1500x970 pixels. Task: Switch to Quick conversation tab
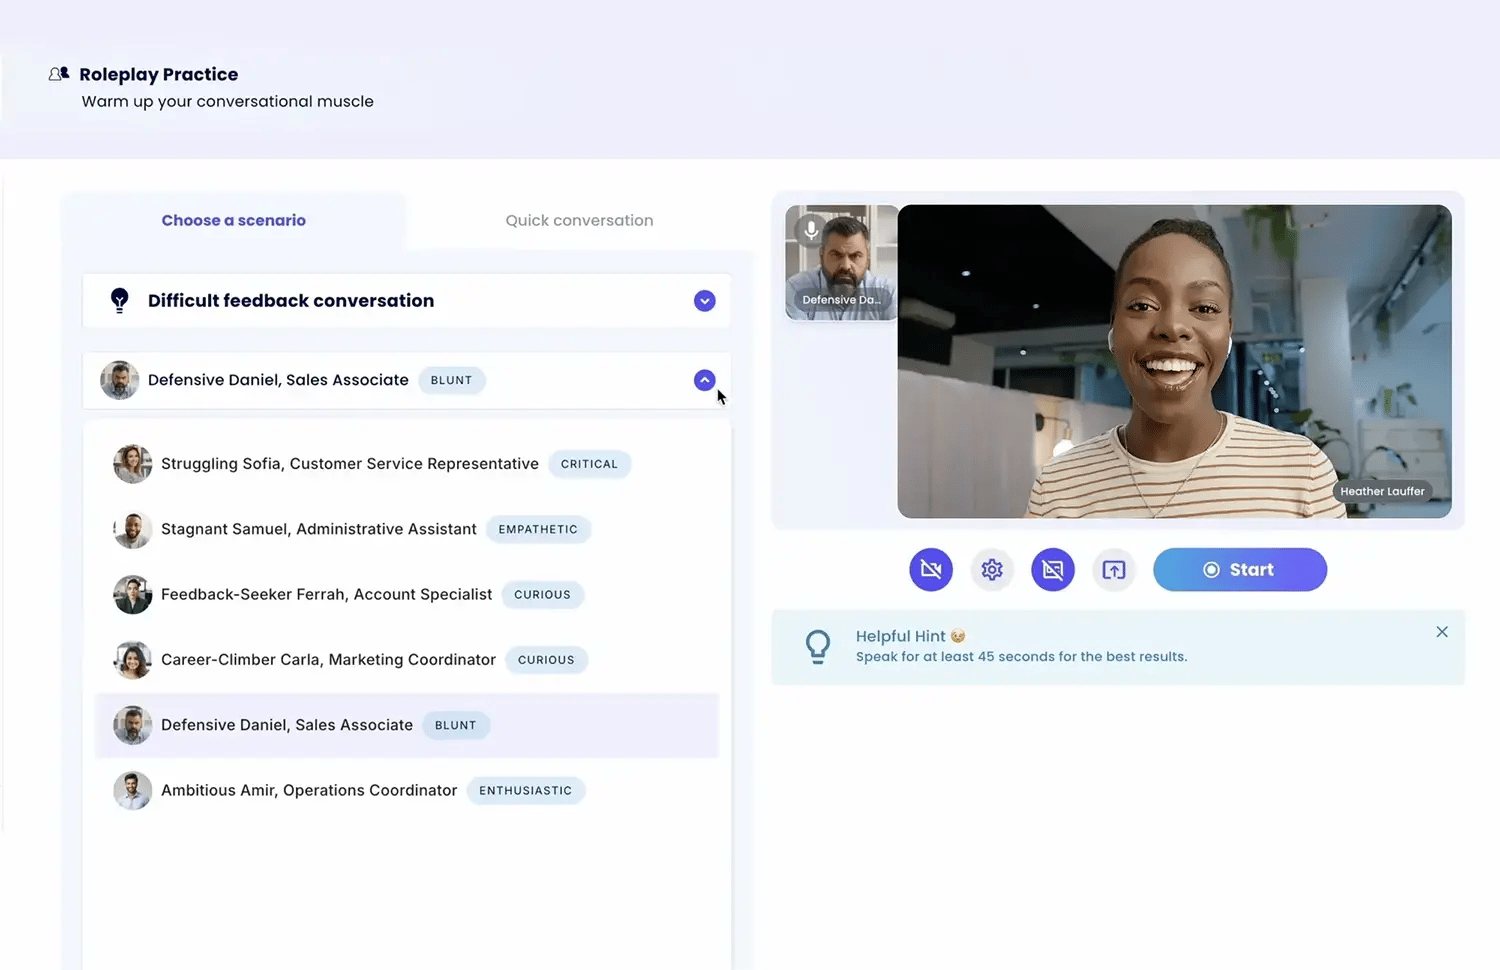pyautogui.click(x=579, y=220)
